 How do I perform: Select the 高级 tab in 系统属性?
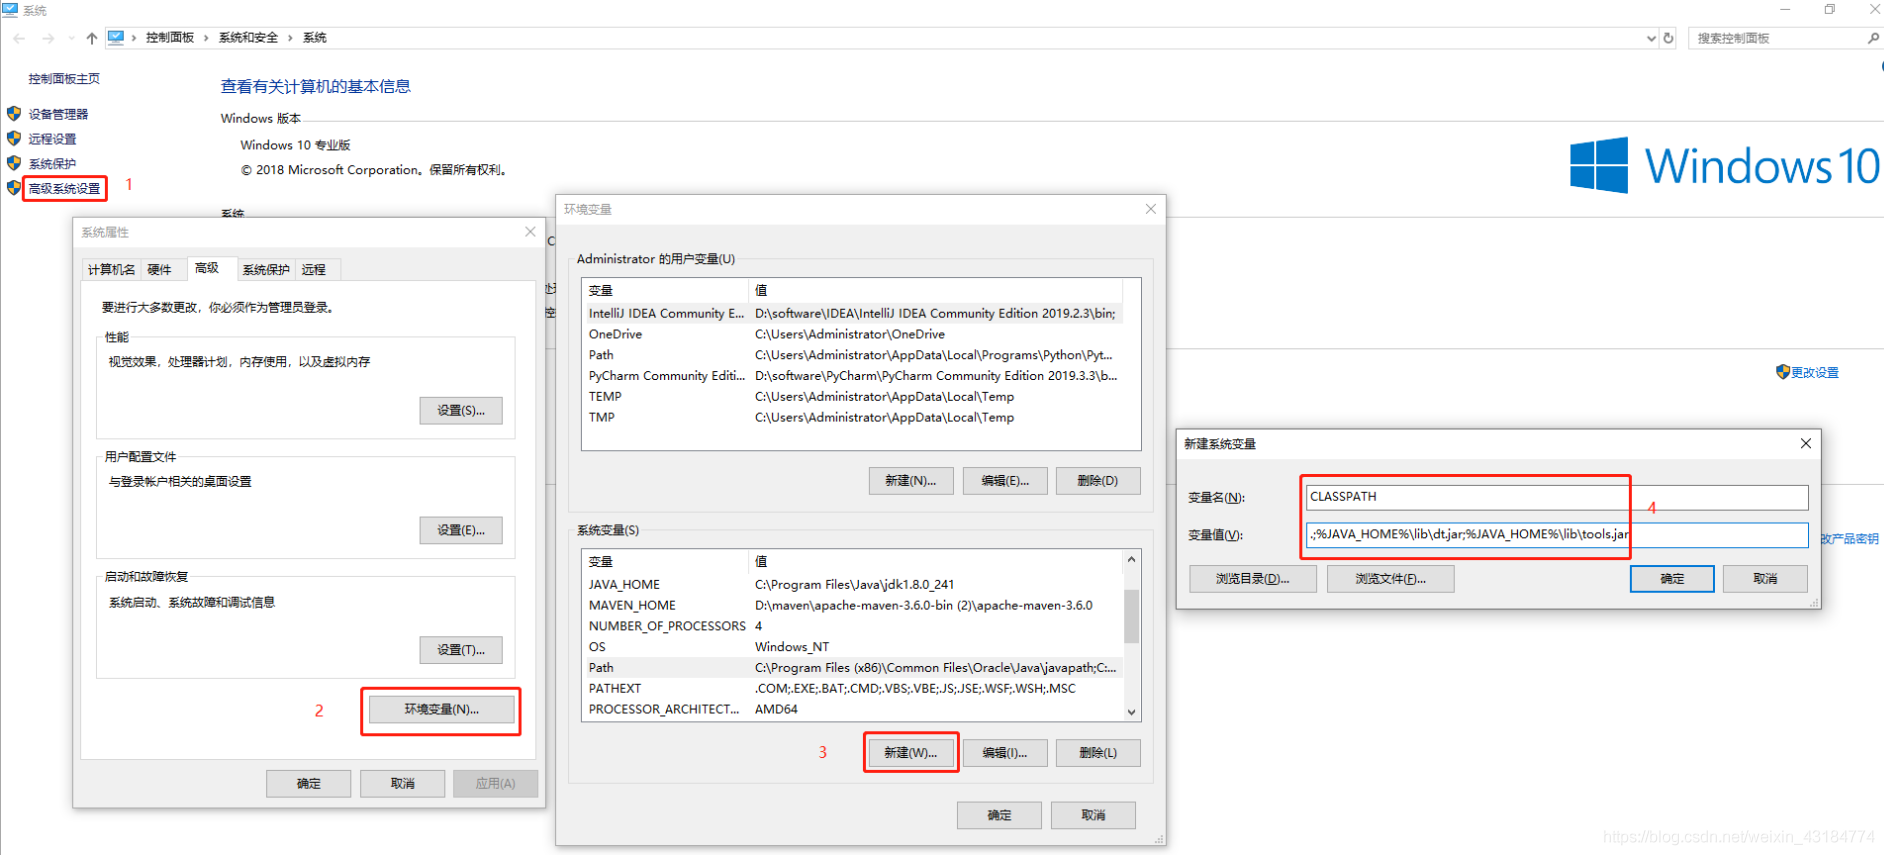207,268
